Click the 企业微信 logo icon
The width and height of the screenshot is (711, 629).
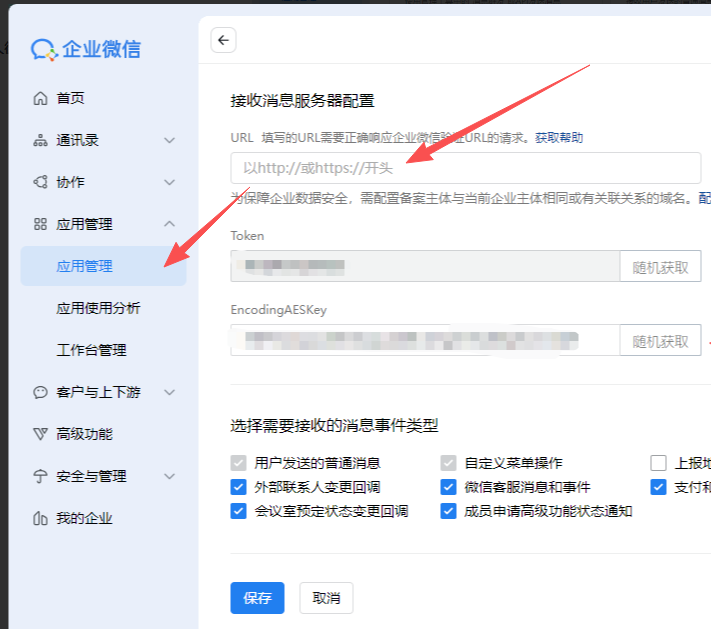[44, 49]
